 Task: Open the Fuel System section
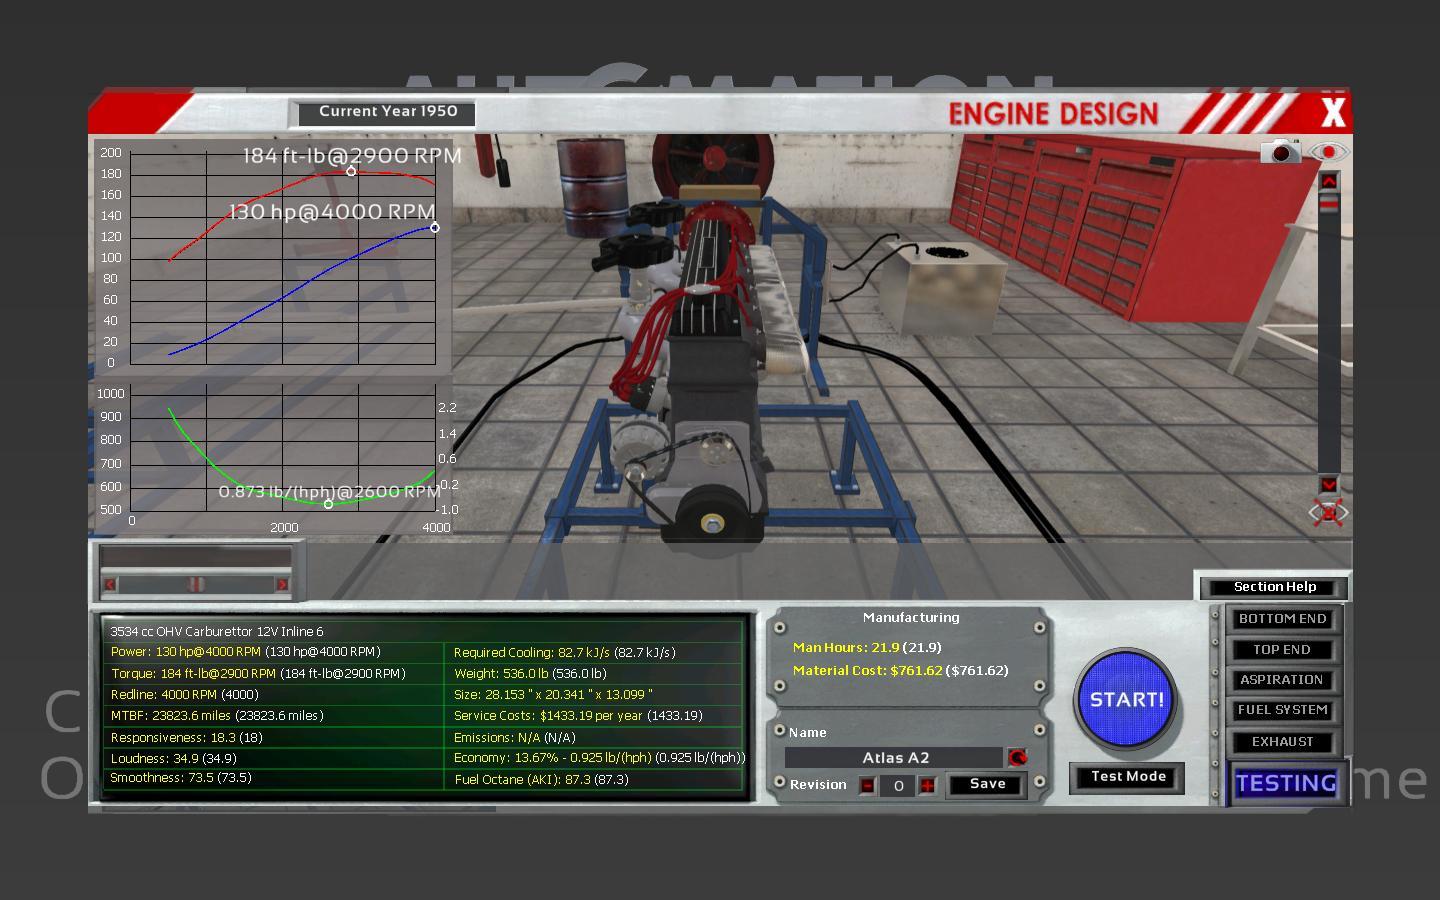coord(1282,710)
